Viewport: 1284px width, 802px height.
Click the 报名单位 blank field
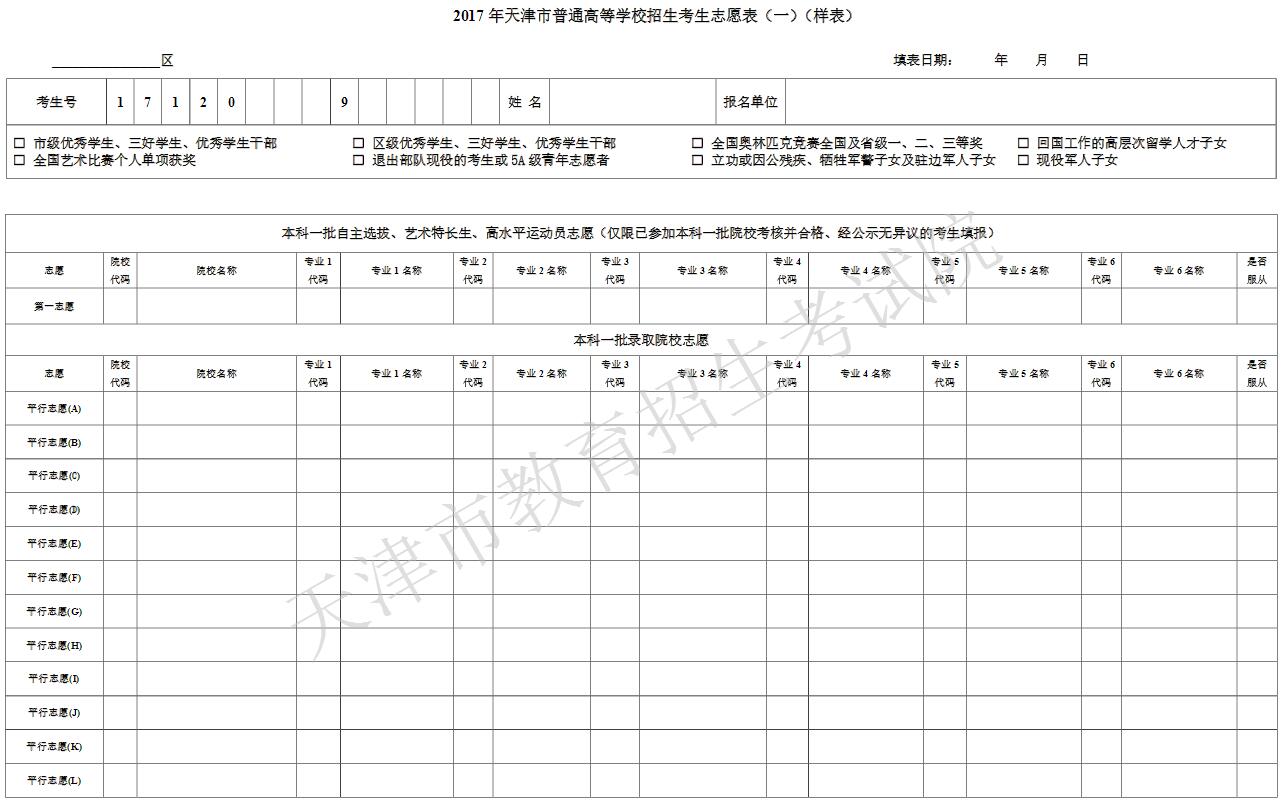[x=1030, y=102]
